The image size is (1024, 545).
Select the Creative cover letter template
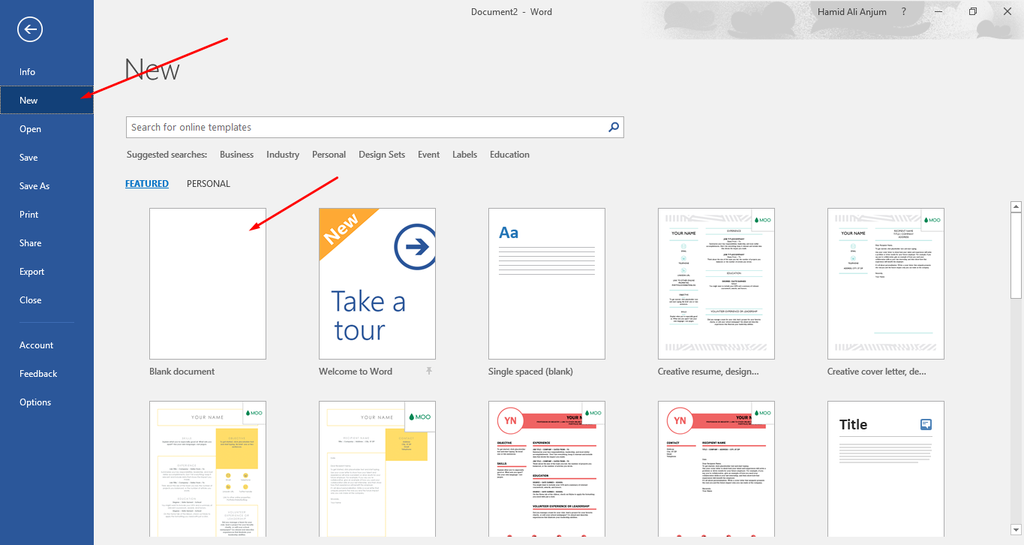coord(886,284)
